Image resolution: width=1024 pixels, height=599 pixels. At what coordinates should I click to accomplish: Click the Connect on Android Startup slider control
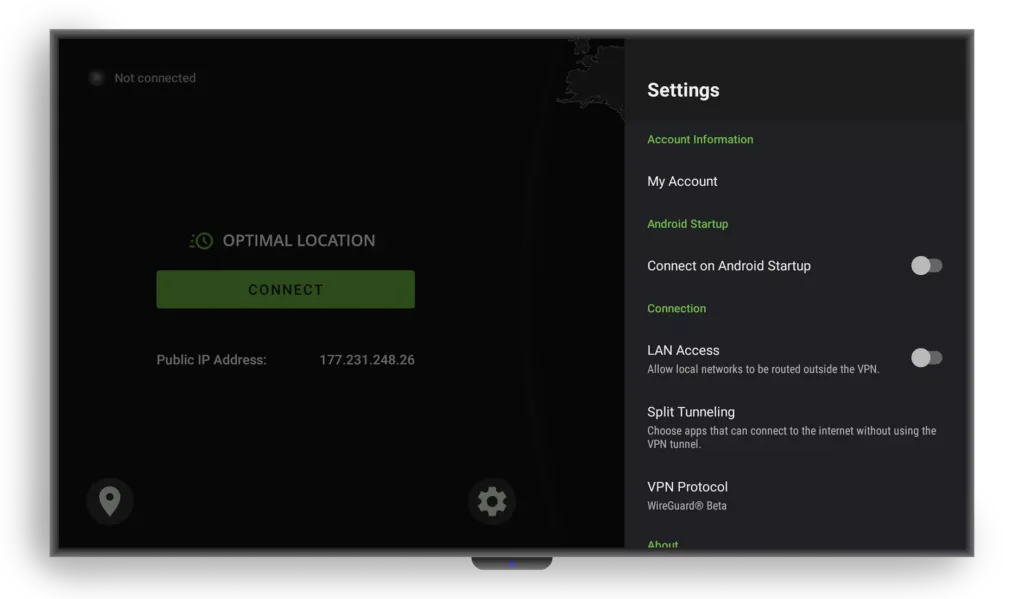[x=926, y=265]
